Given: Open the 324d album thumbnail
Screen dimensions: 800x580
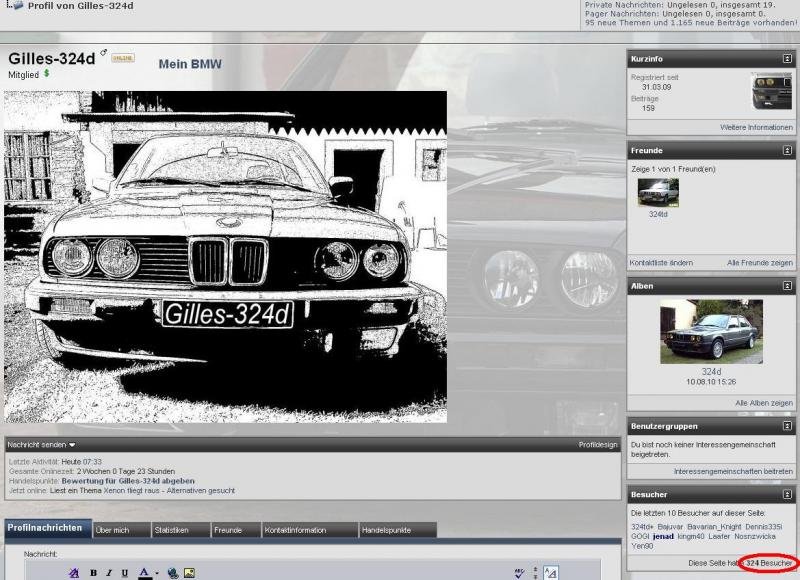Looking at the screenshot, I should tap(711, 331).
